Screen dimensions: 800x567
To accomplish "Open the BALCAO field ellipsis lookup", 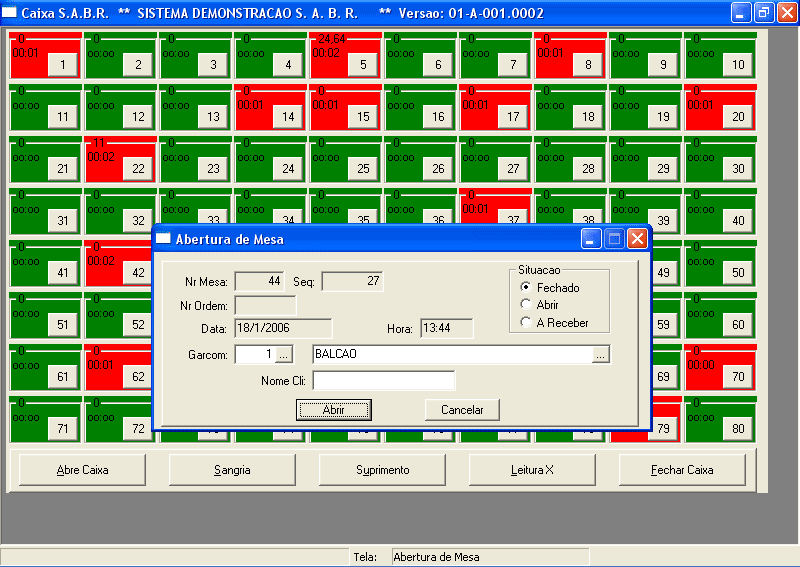I will coord(601,354).
